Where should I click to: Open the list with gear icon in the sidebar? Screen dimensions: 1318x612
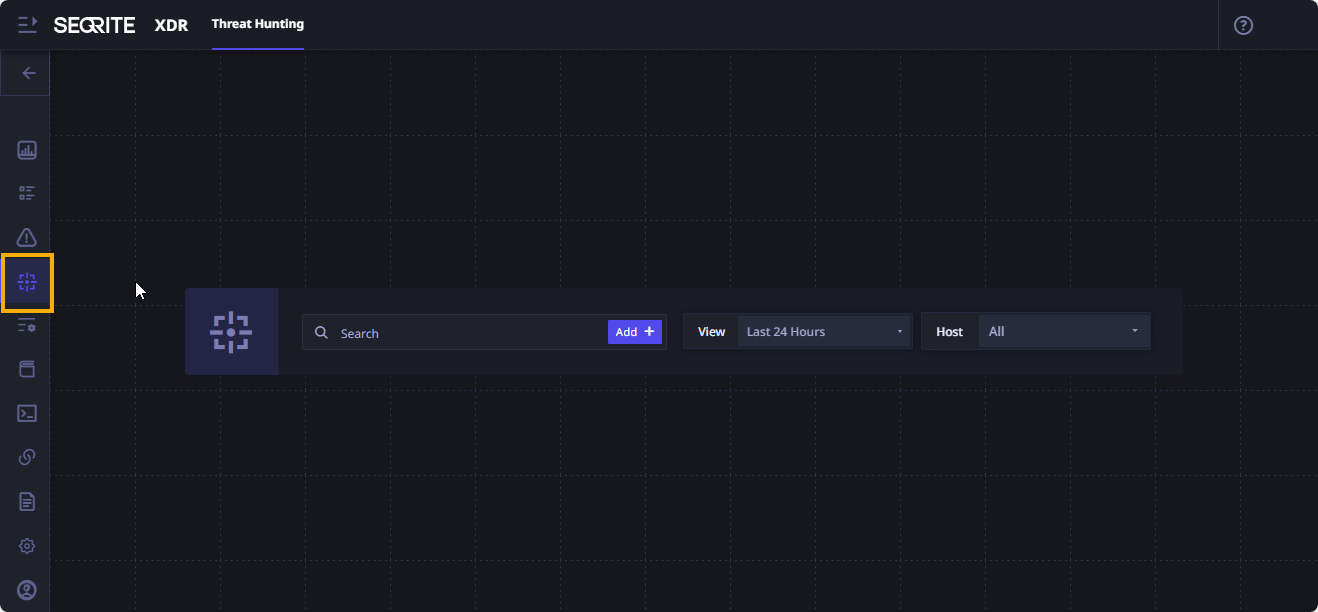[x=27, y=325]
